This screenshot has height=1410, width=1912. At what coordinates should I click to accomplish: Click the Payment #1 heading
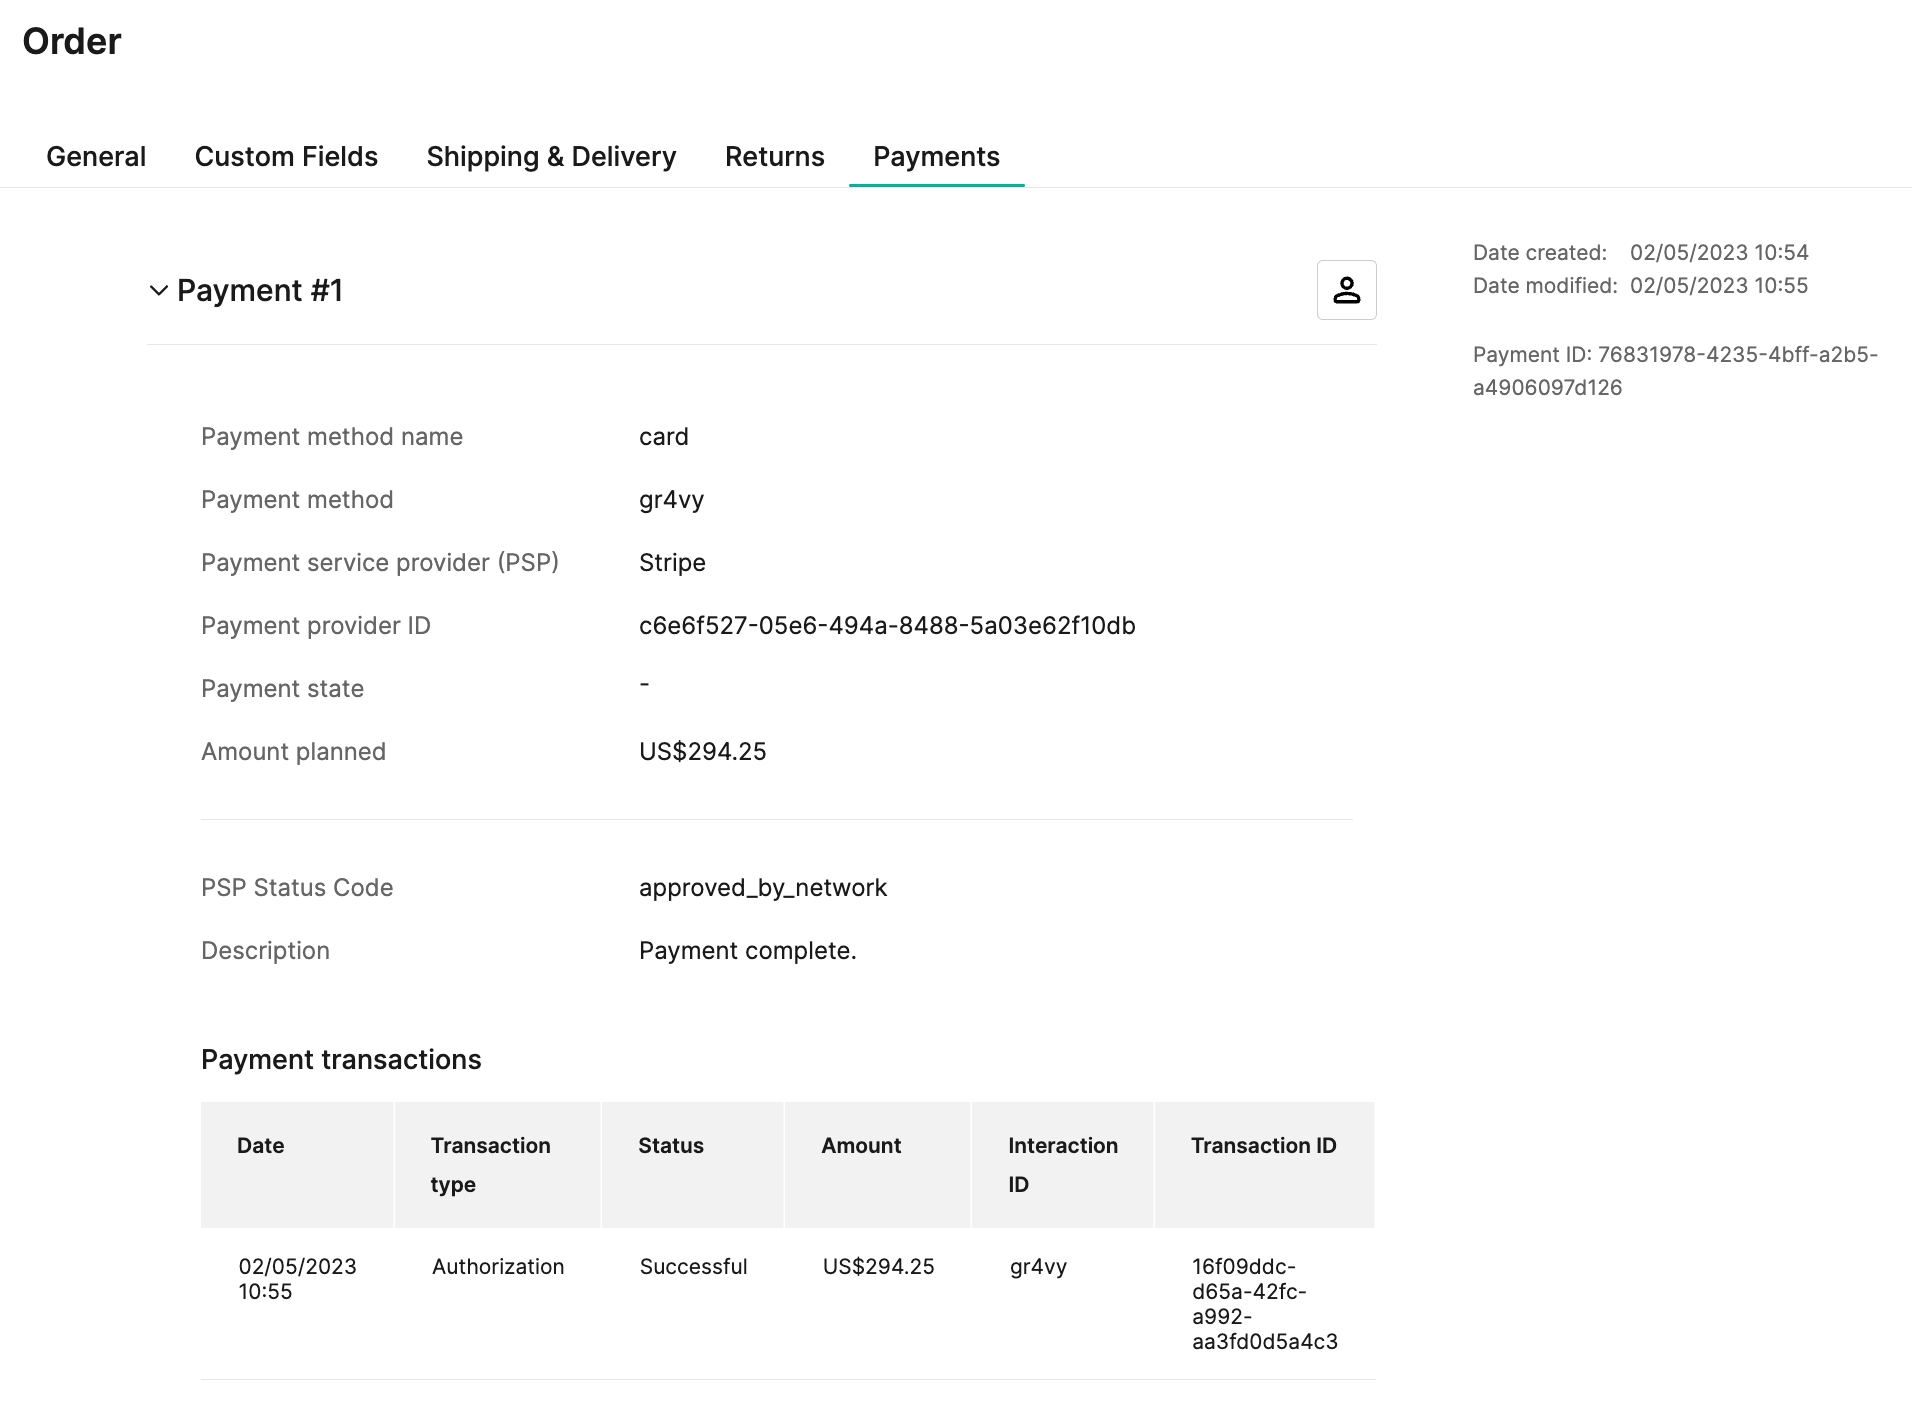pos(260,291)
